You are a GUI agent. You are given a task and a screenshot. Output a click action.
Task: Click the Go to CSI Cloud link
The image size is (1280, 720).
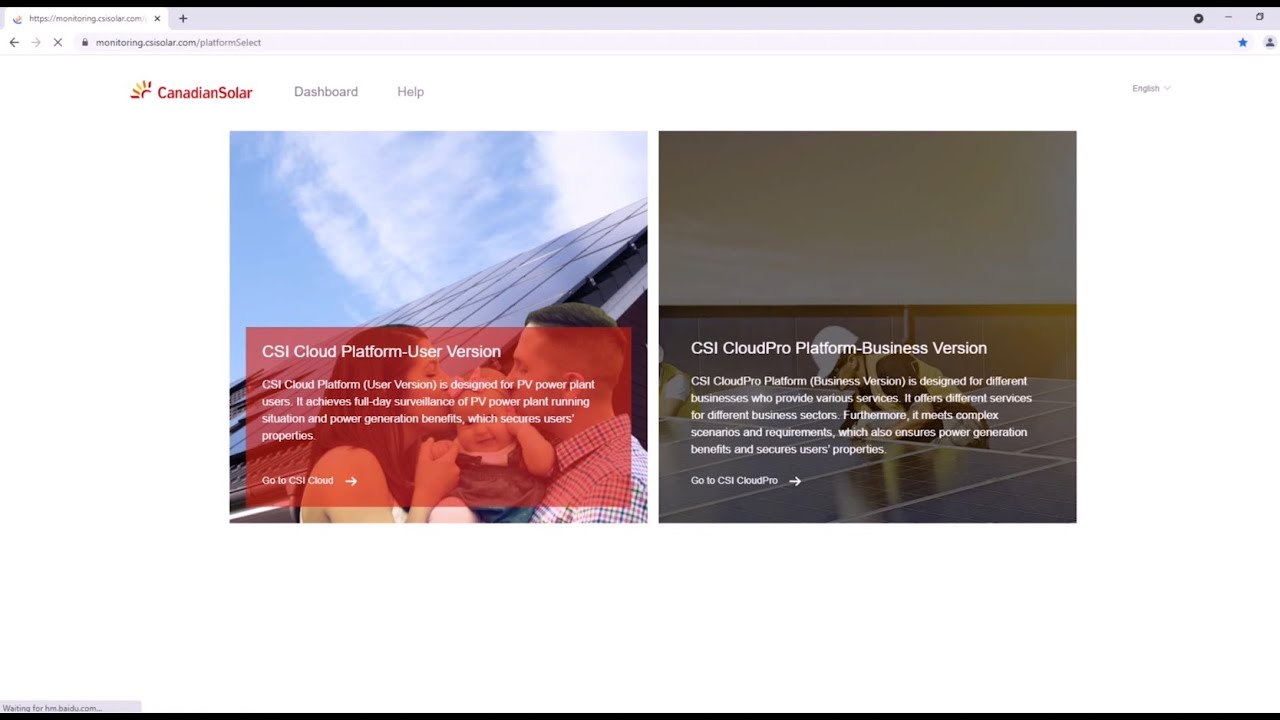coord(297,480)
